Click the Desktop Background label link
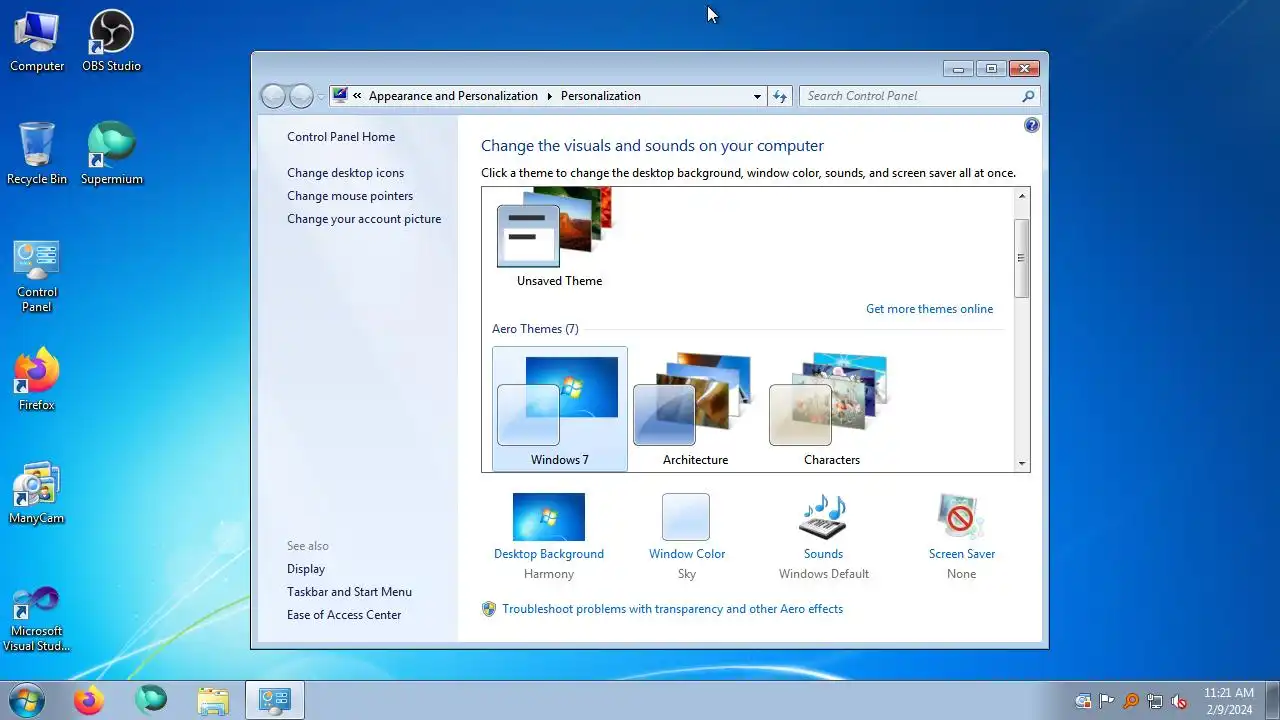1280x720 pixels. pos(549,554)
